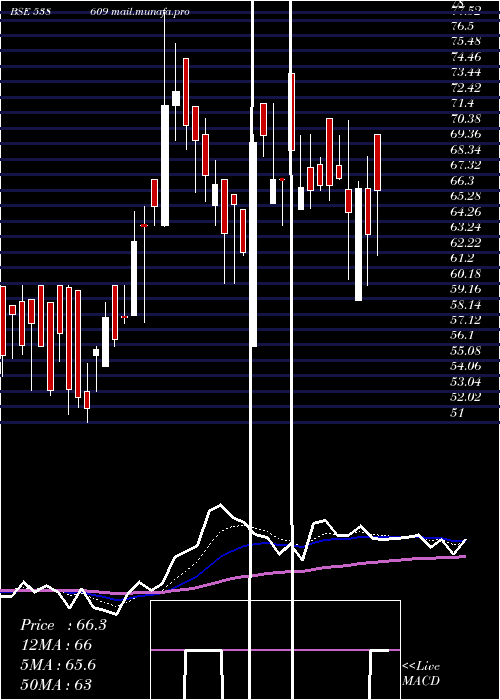500x700 pixels.
Task: Select the '50MA : 63' legend line
Action: 56,684
